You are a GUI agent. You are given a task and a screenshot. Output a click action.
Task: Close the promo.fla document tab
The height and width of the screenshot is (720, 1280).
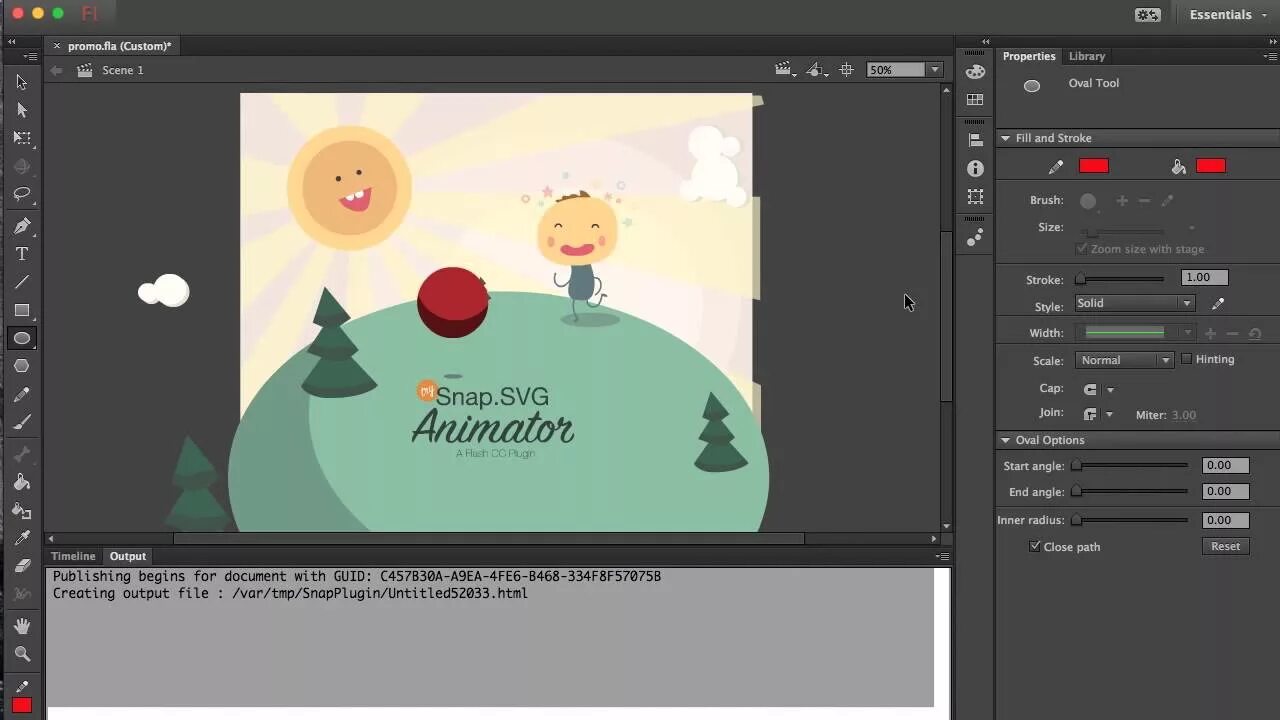(x=57, y=46)
